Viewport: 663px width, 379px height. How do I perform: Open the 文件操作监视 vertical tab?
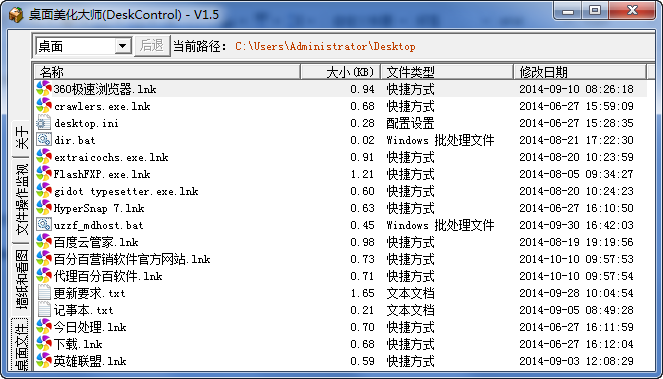coord(21,200)
